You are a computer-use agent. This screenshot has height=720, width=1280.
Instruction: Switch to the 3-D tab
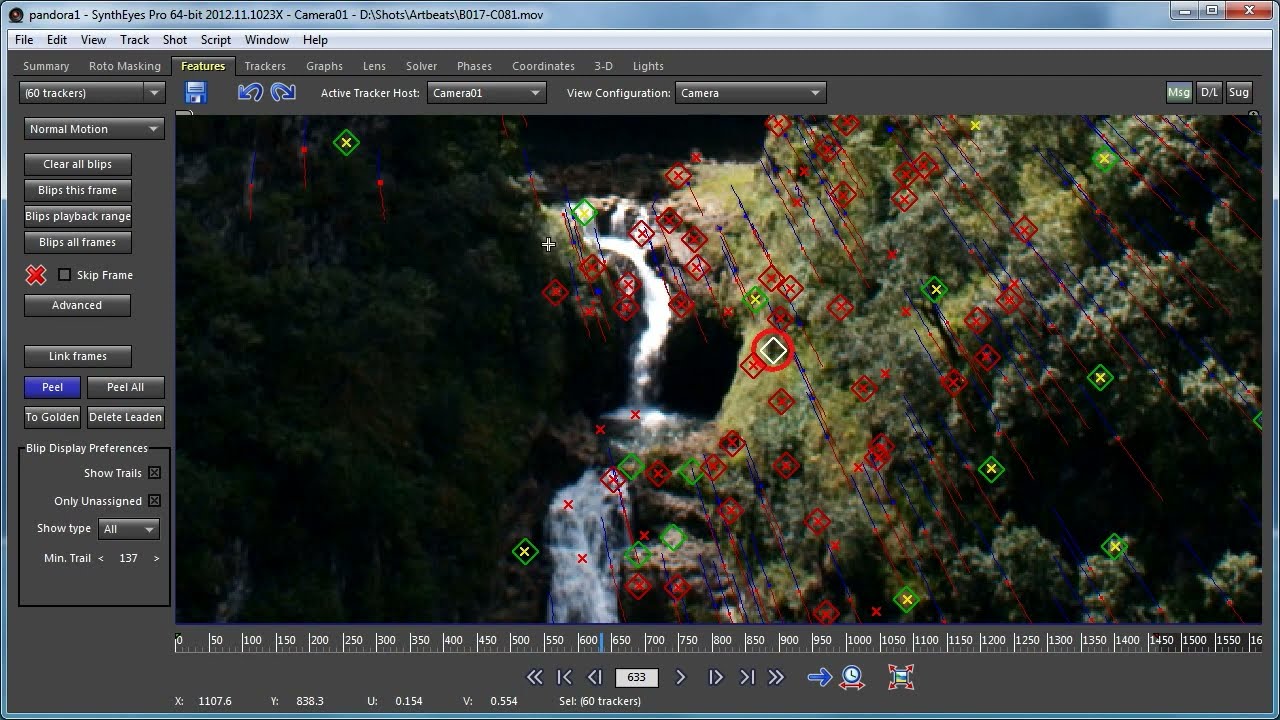click(603, 66)
